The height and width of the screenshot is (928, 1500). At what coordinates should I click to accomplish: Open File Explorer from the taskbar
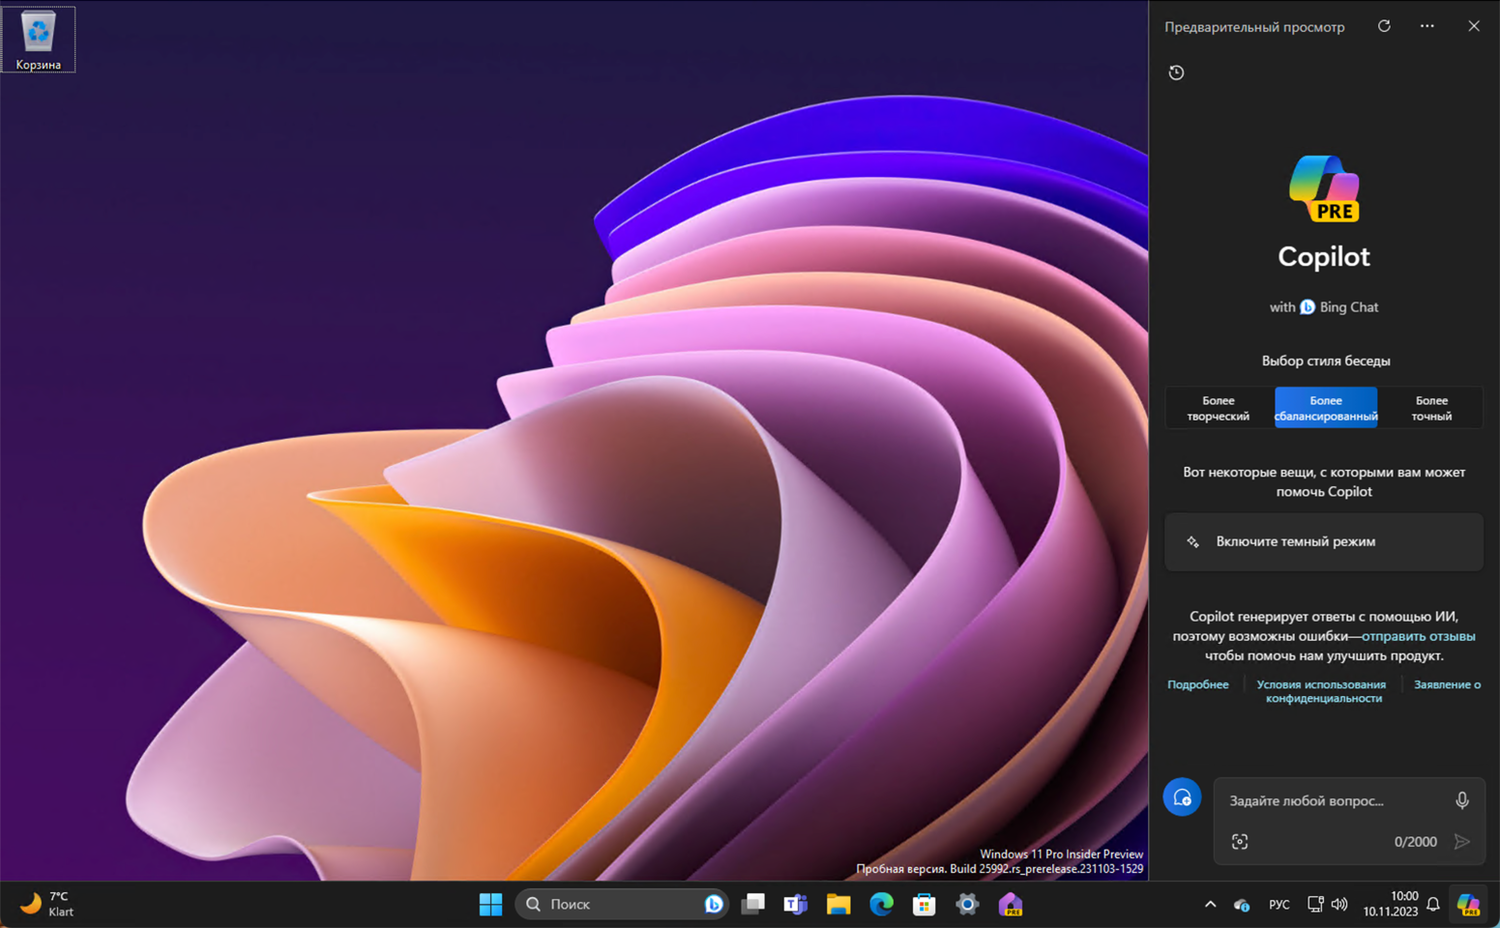(838, 905)
